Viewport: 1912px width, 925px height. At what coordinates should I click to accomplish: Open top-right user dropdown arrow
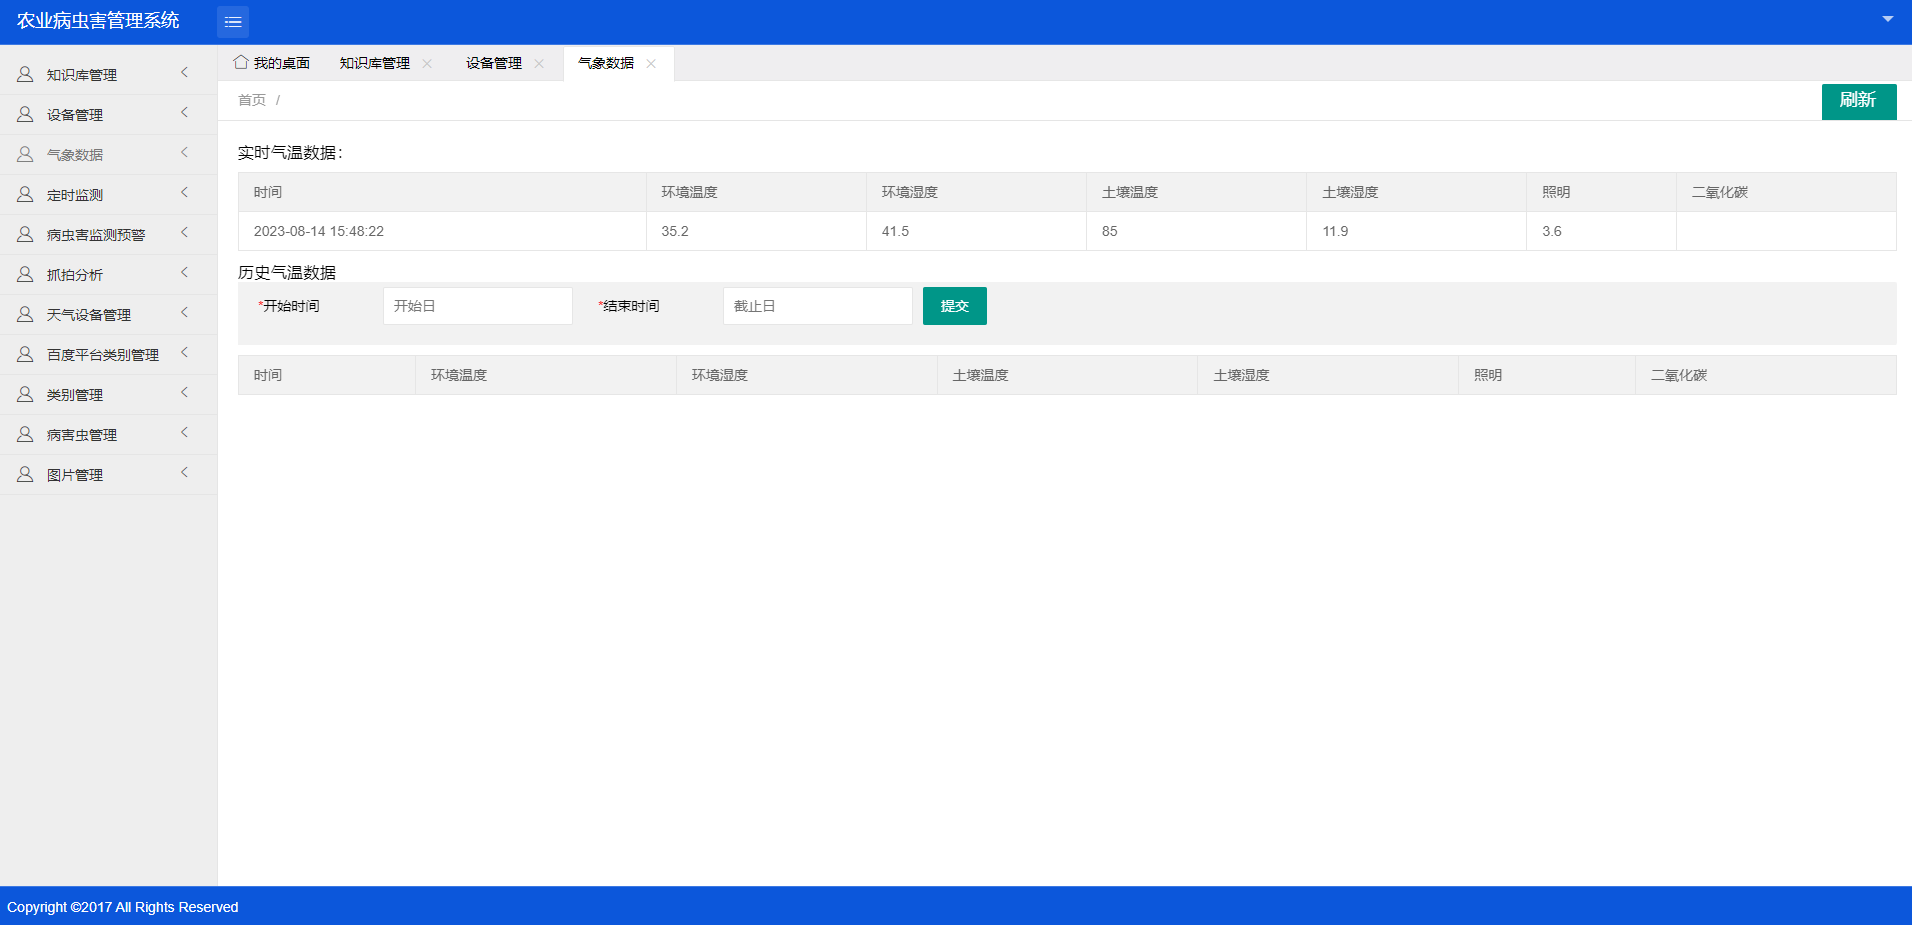[x=1888, y=19]
